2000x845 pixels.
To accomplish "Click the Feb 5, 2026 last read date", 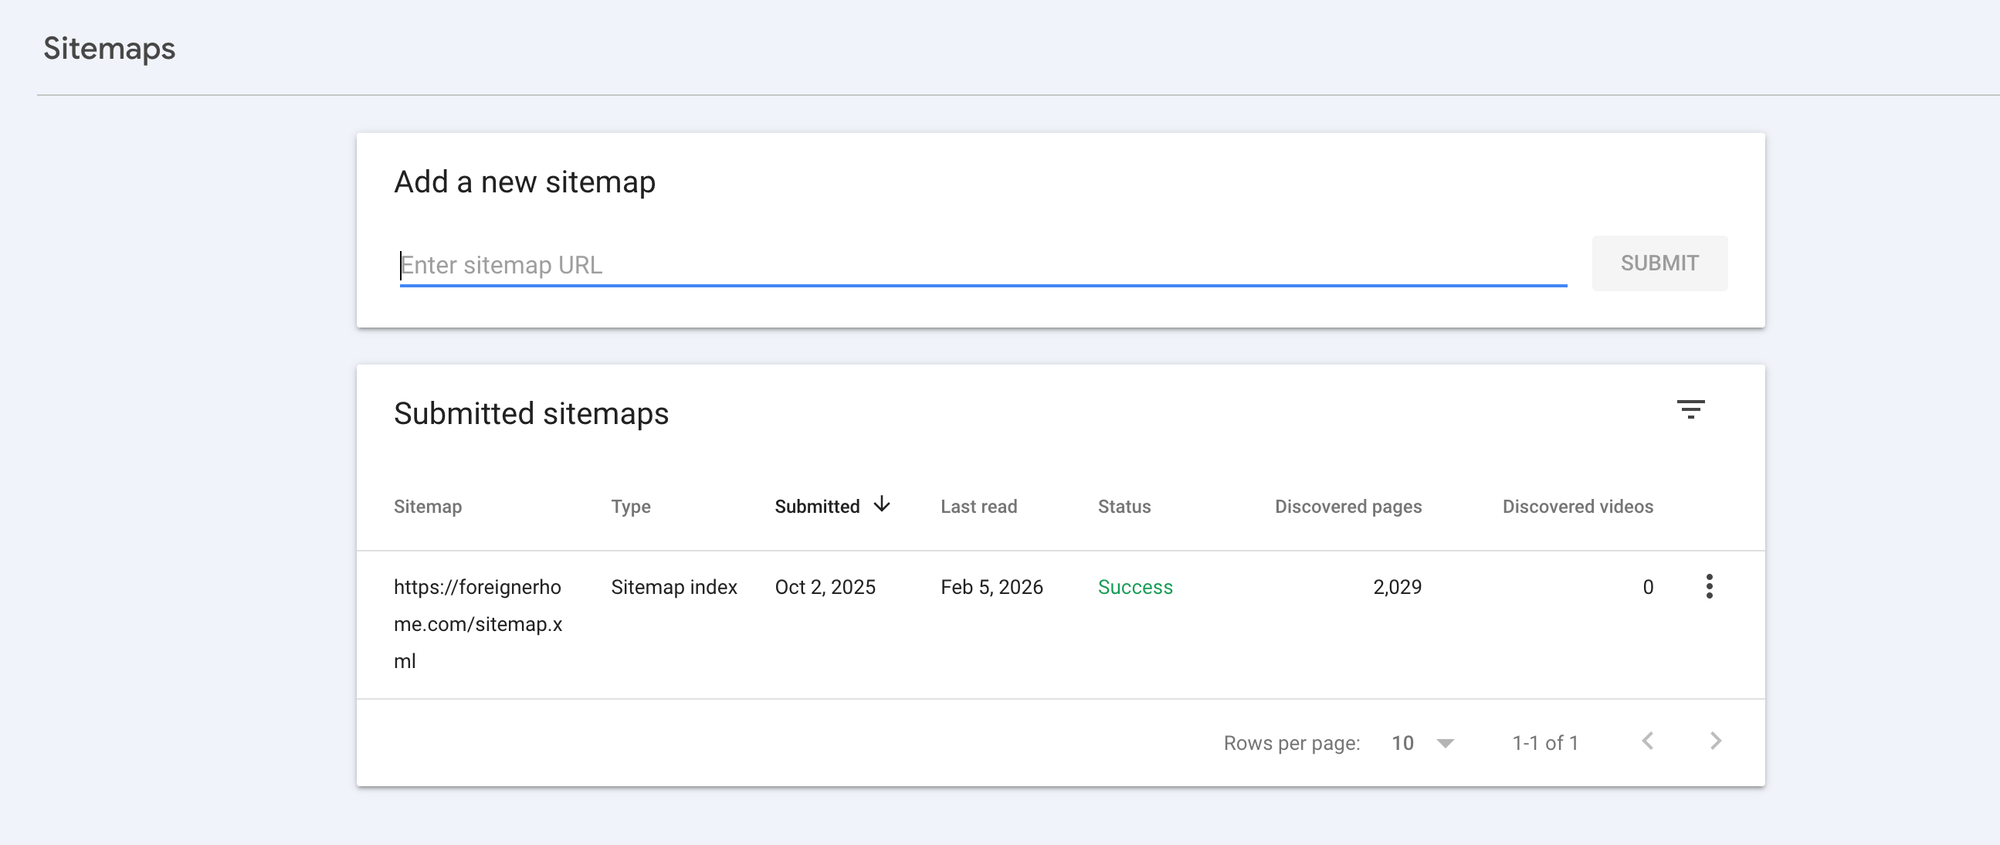I will click(991, 588).
